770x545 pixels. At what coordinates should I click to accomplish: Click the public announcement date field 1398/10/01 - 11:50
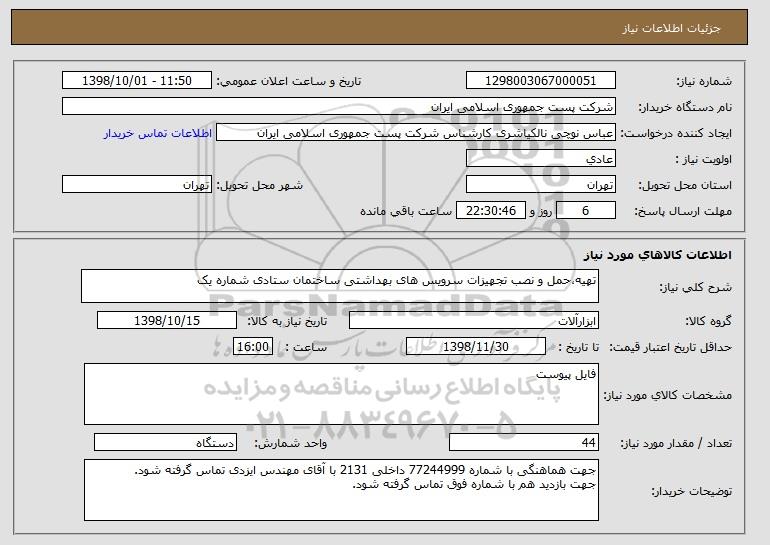[137, 81]
